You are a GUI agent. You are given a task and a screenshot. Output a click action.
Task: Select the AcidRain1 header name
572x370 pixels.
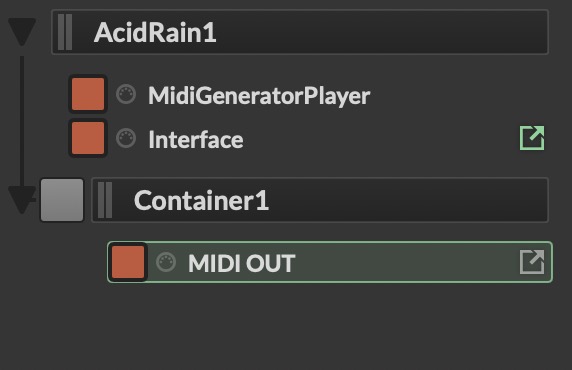click(x=155, y=32)
